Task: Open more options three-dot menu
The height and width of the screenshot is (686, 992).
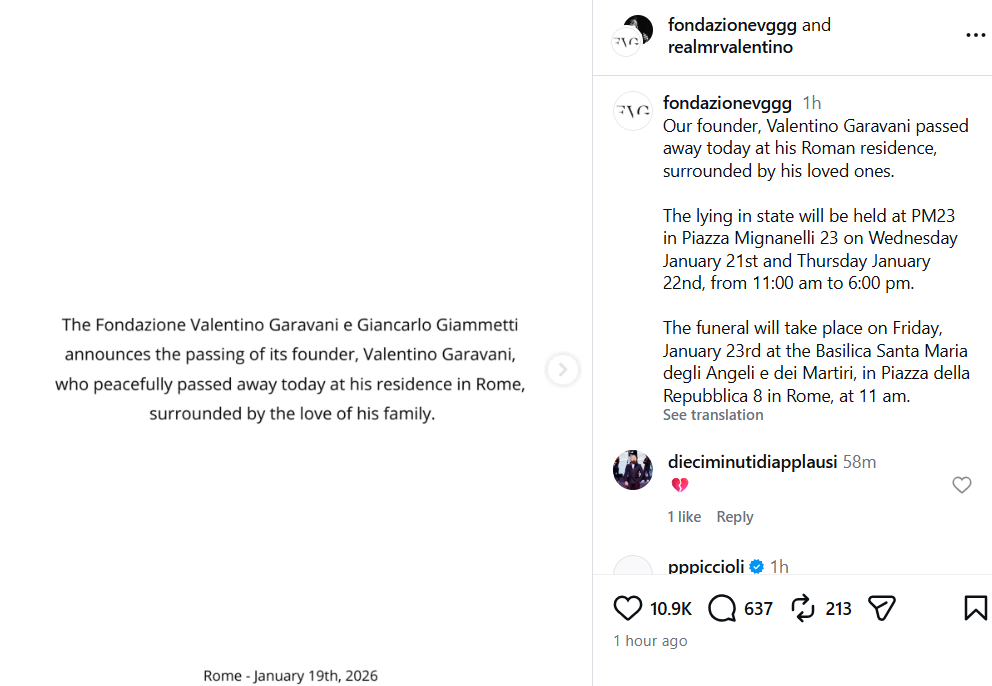Action: (975, 36)
